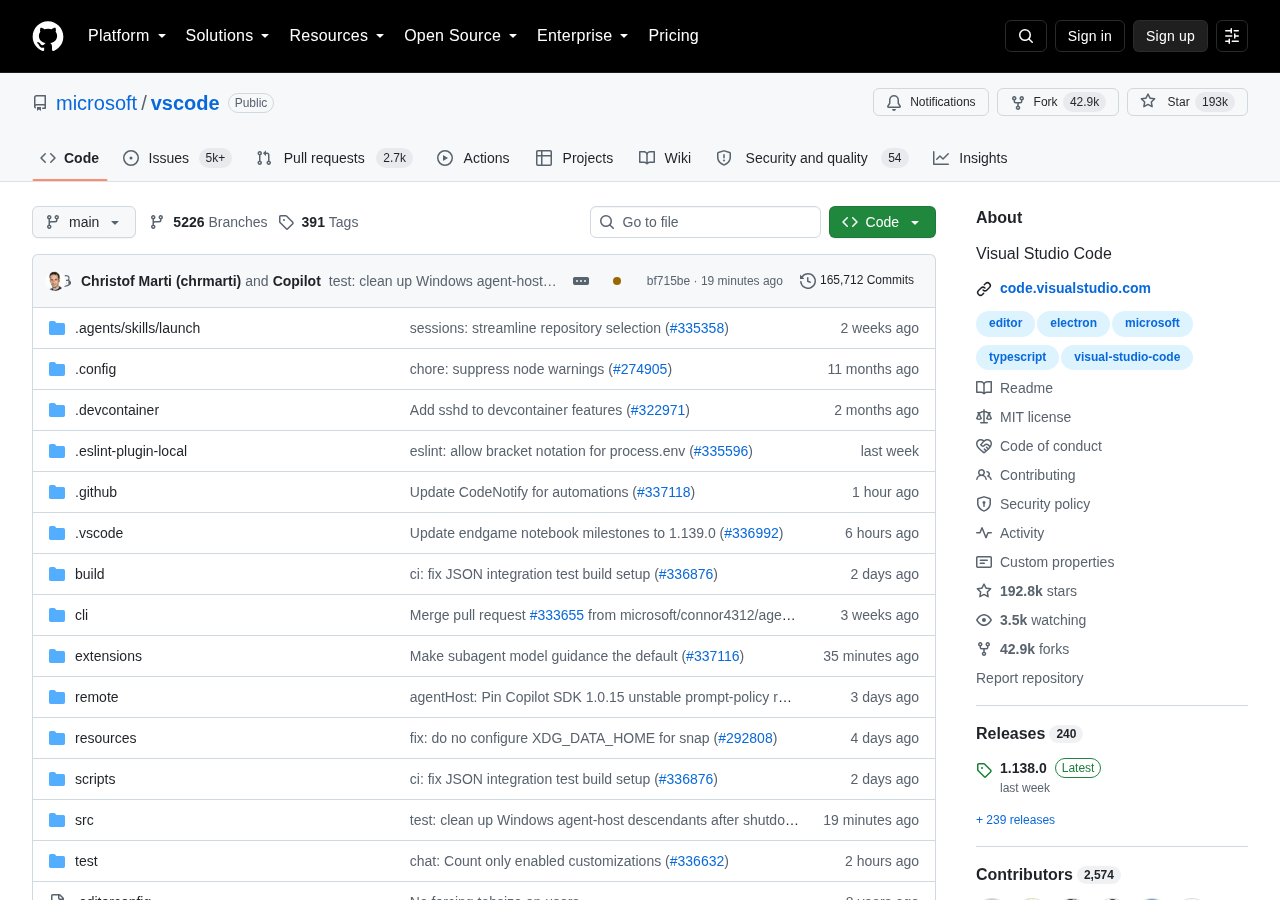
Task: Open the main branch selector
Action: (84, 222)
